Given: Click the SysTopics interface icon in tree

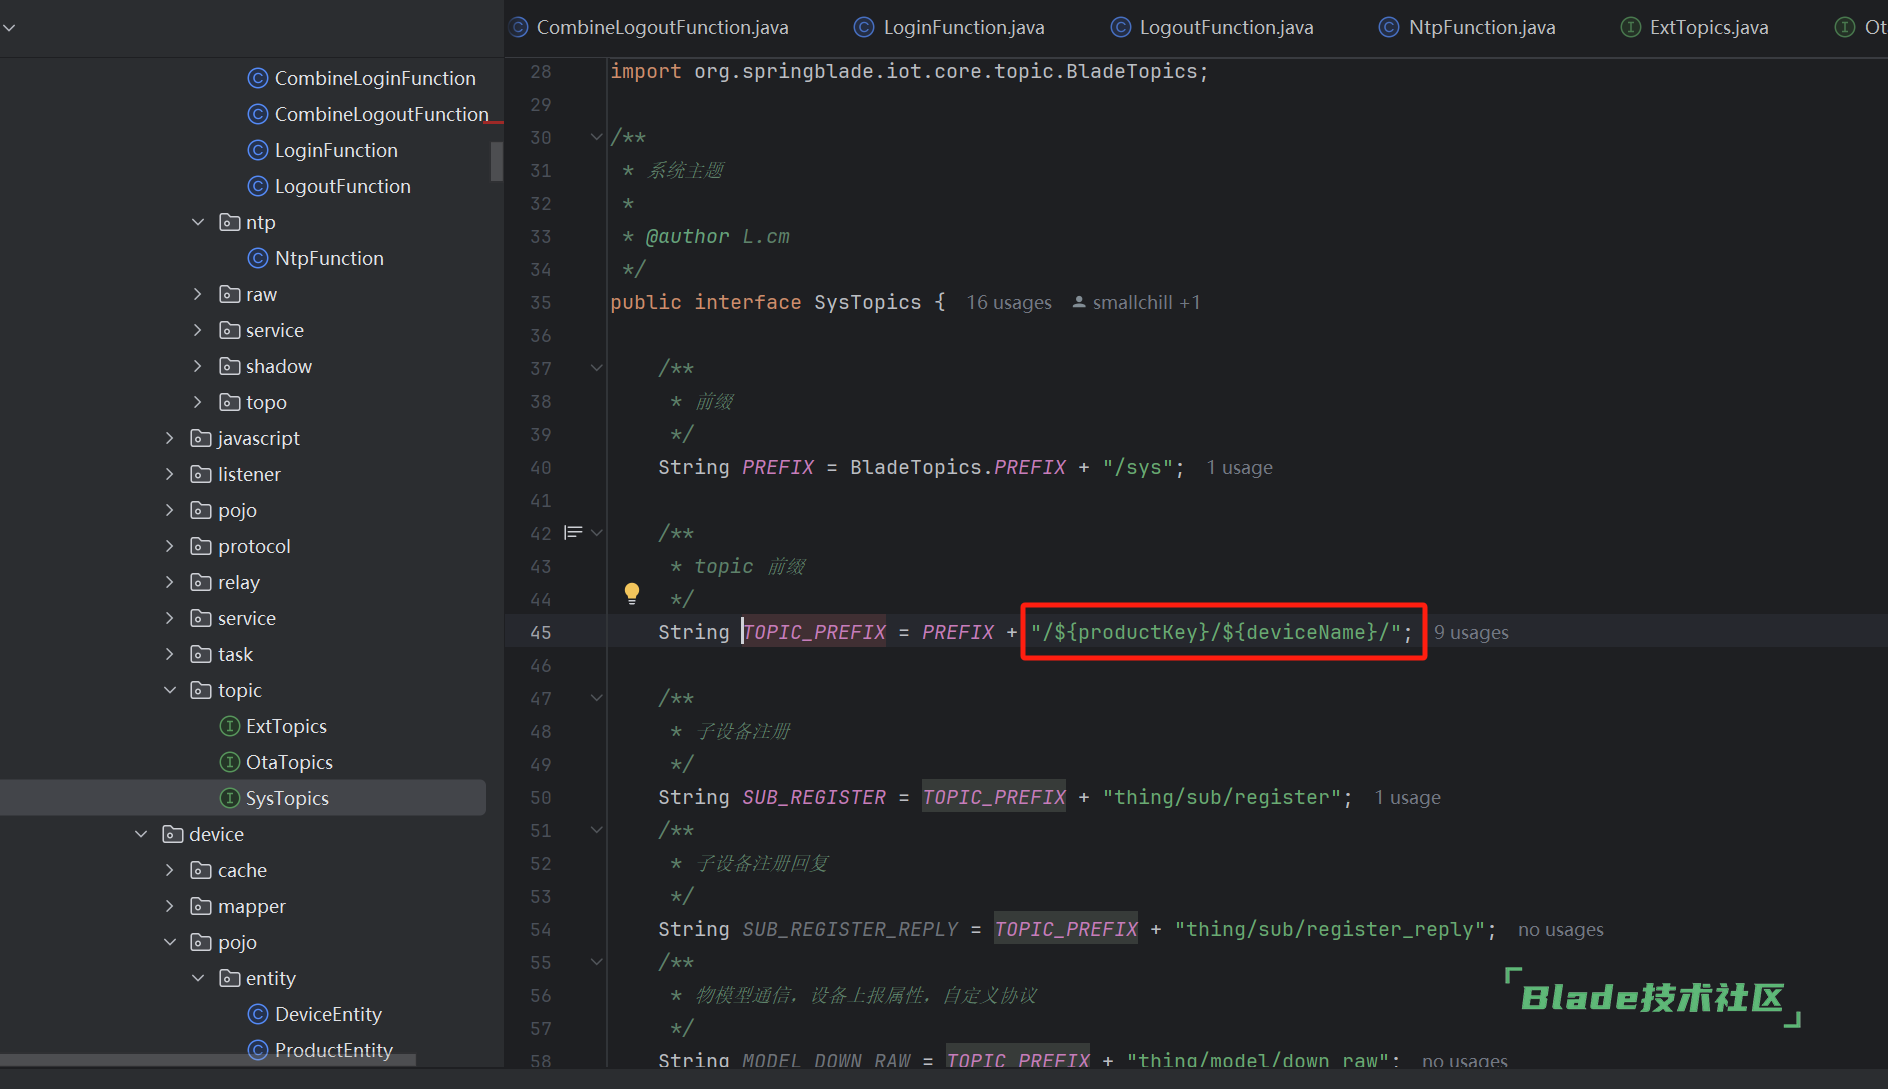Looking at the screenshot, I should pyautogui.click(x=230, y=798).
